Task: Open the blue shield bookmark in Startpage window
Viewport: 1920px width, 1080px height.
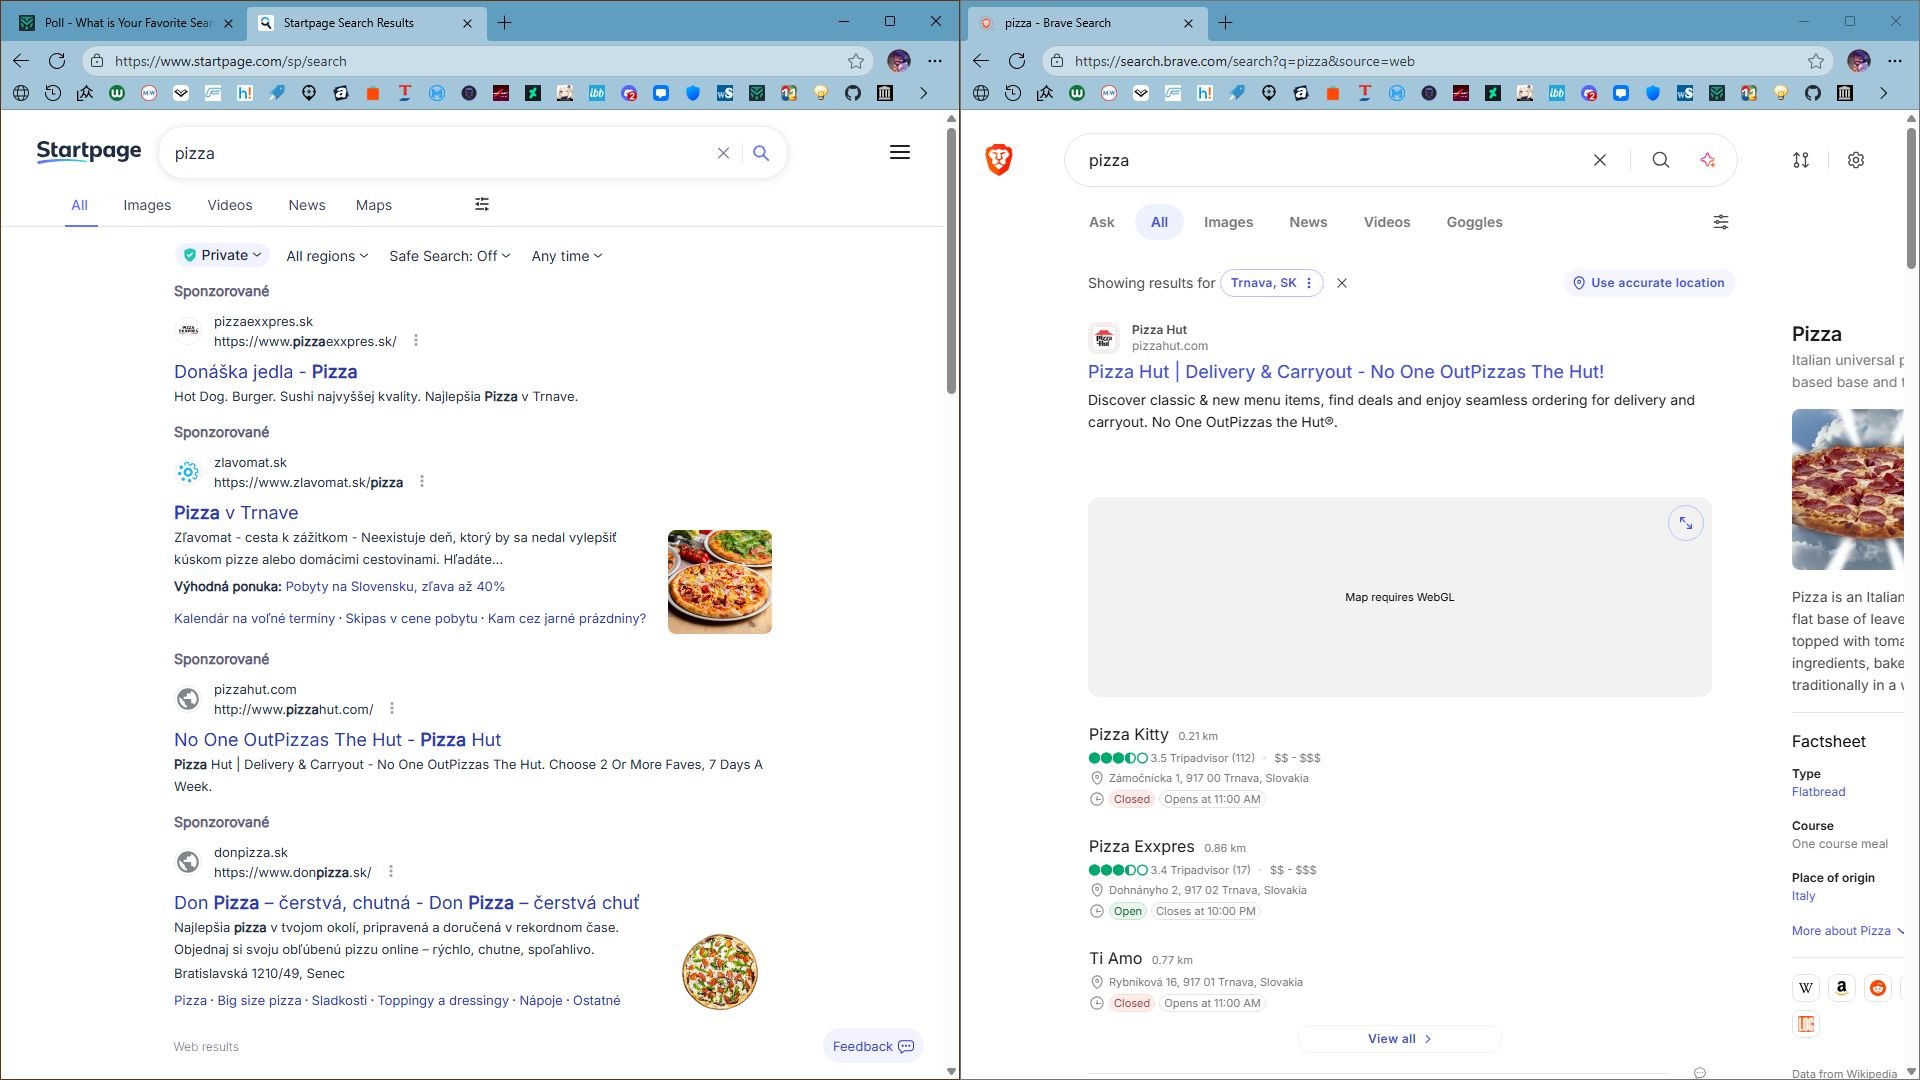Action: point(693,93)
